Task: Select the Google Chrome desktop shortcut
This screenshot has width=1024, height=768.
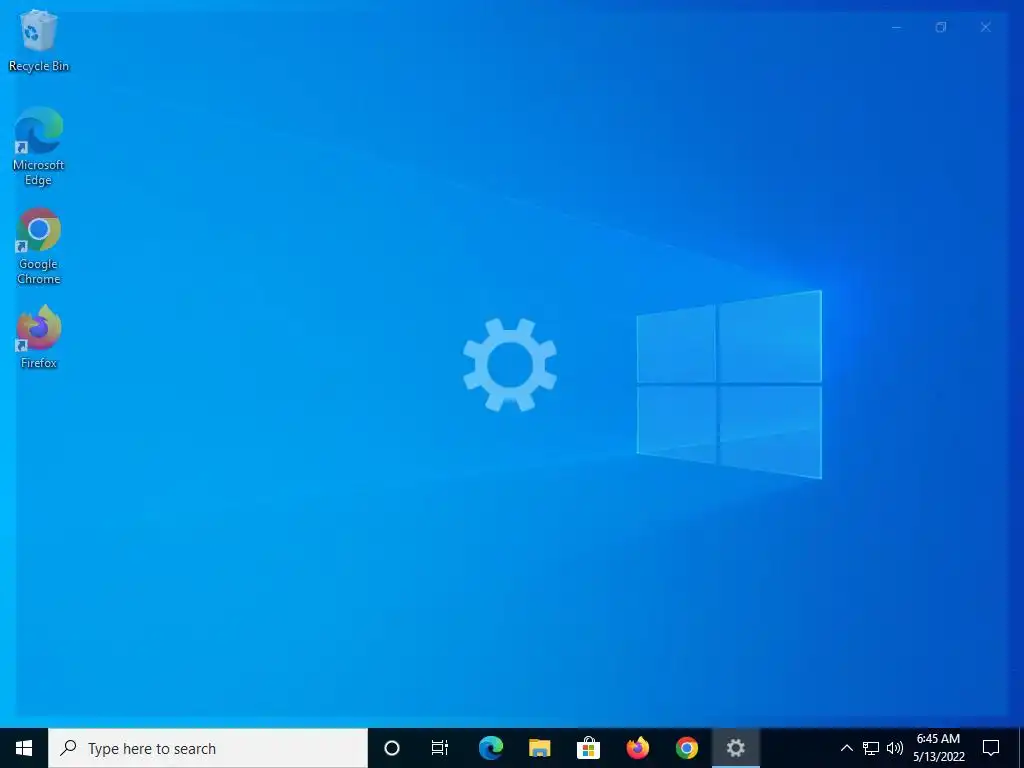Action: pyautogui.click(x=39, y=246)
